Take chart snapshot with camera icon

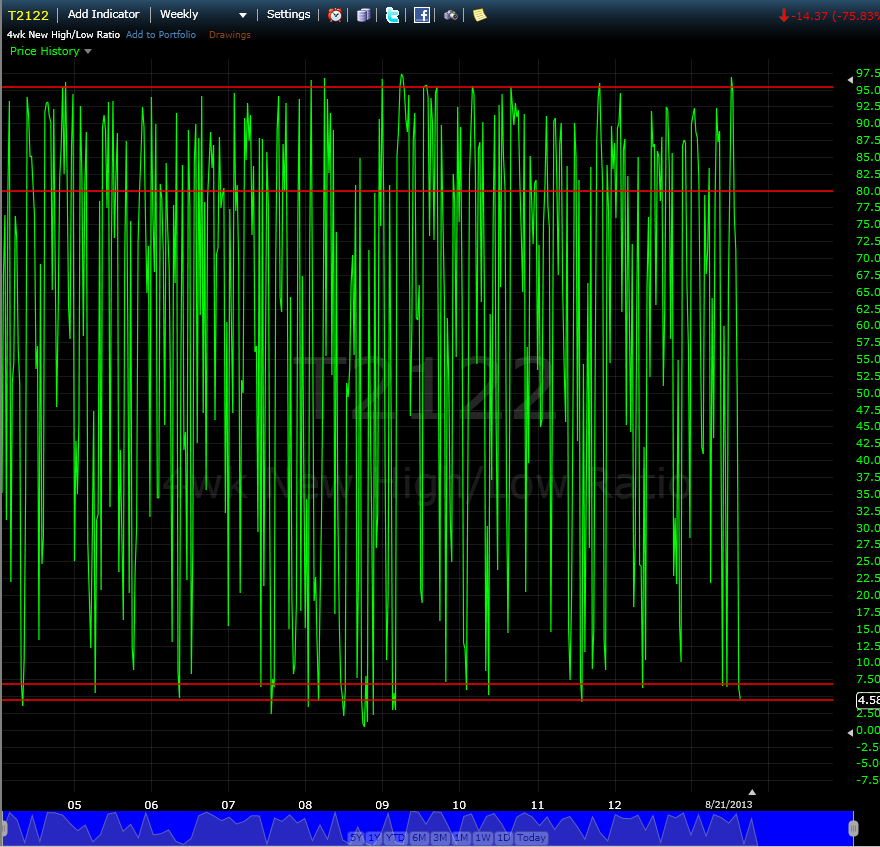click(451, 15)
